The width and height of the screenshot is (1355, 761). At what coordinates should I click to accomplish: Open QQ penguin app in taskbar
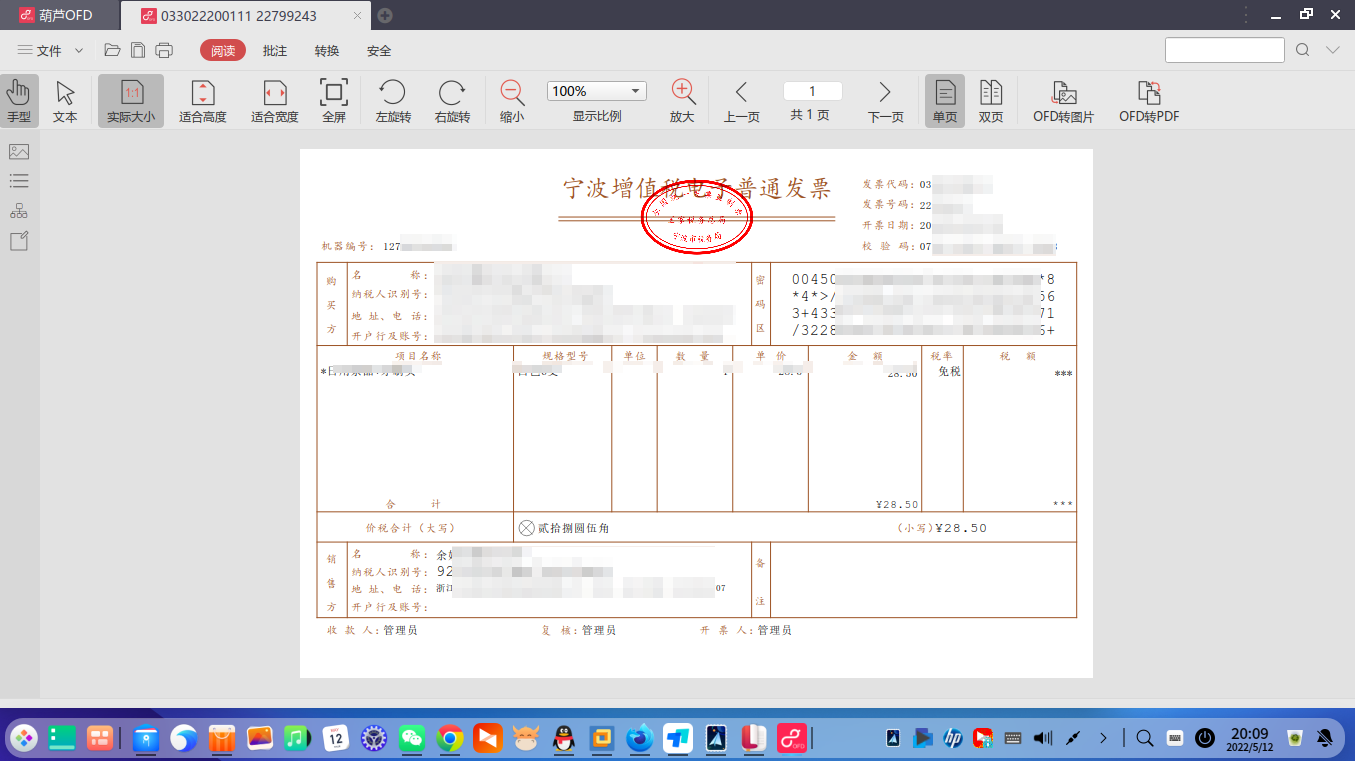coord(563,738)
